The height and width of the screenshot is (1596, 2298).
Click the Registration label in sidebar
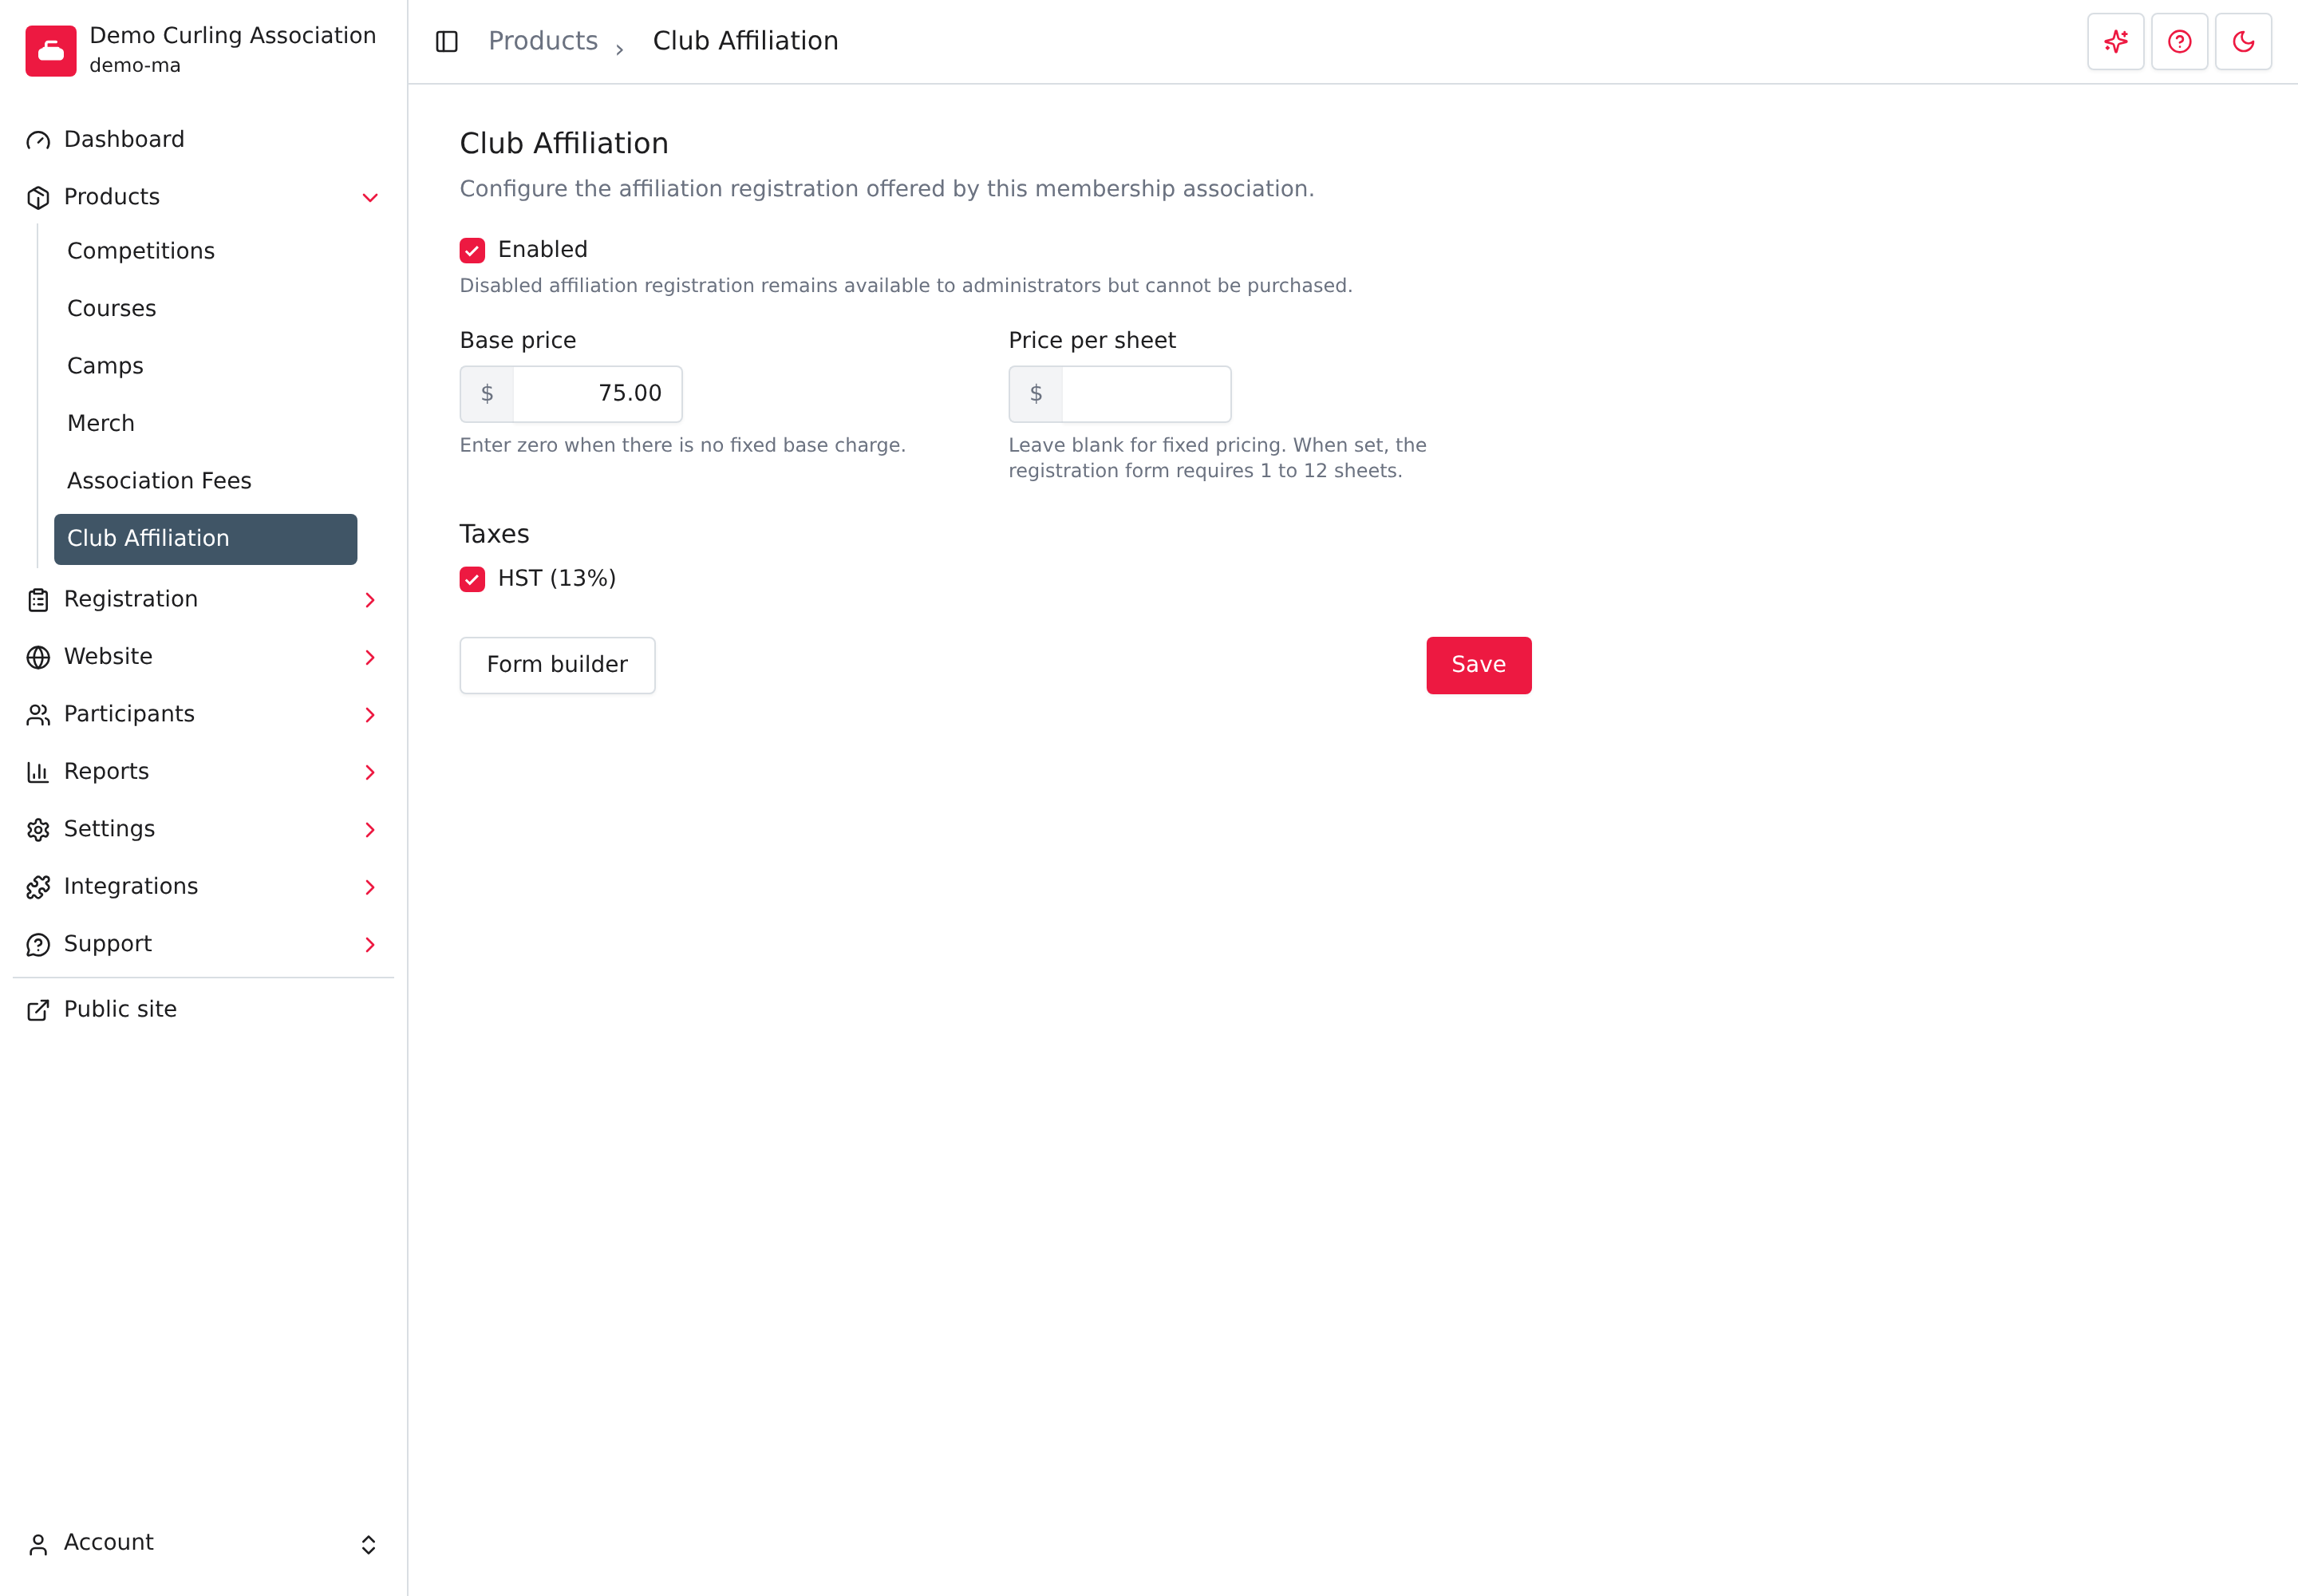pos(131,599)
